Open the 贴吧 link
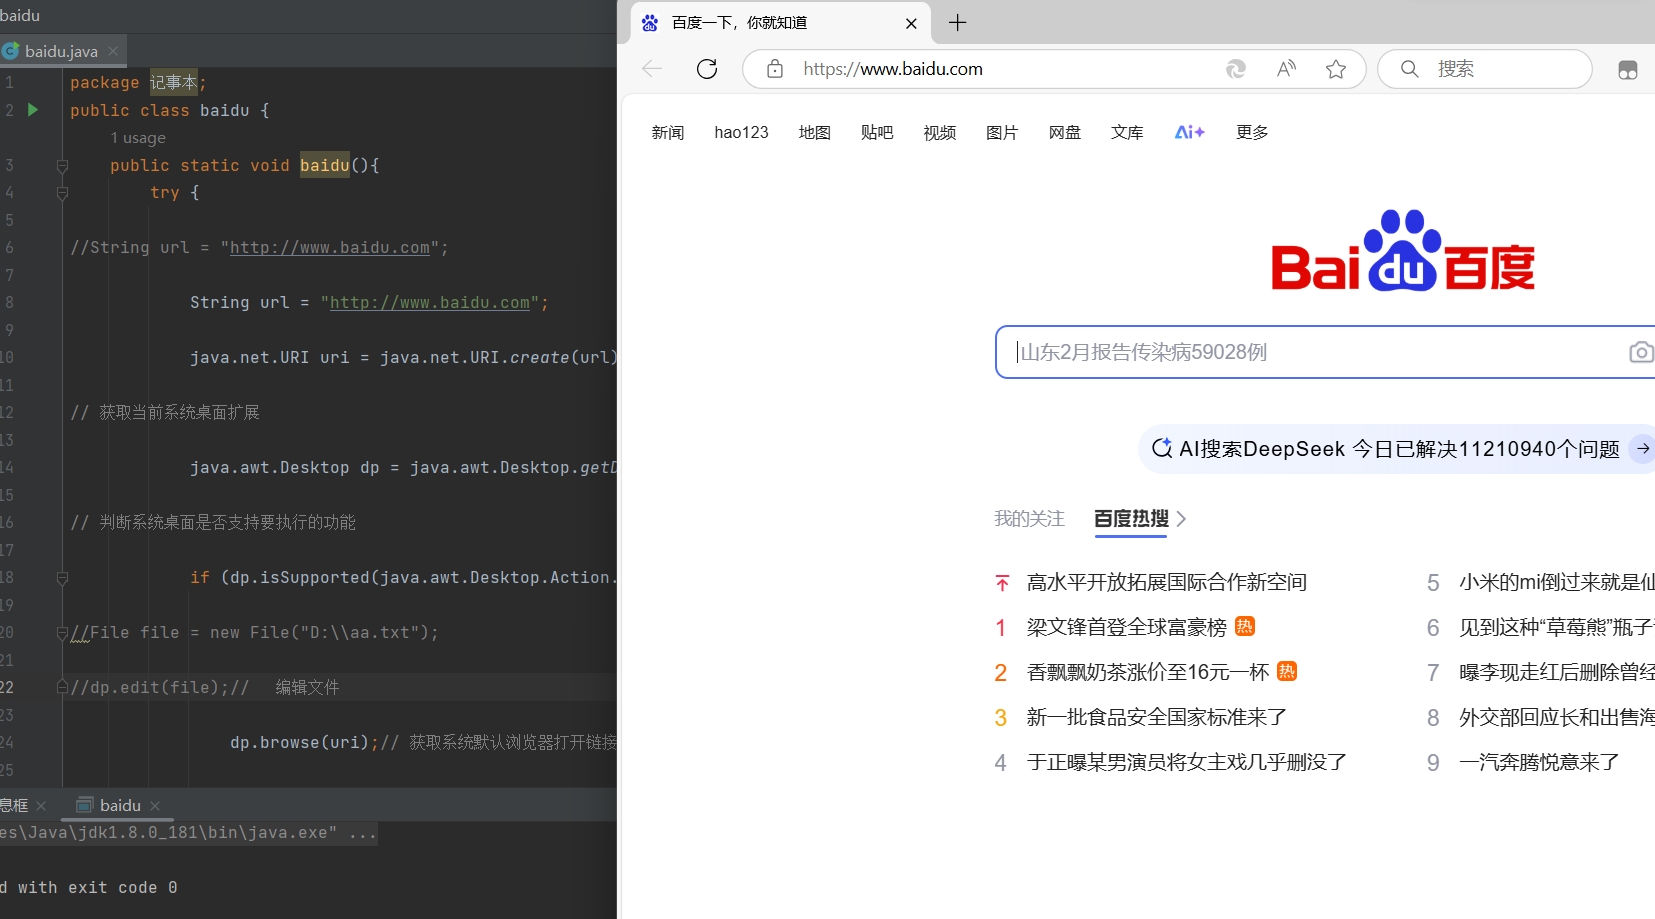This screenshot has height=919, width=1655. tap(877, 132)
